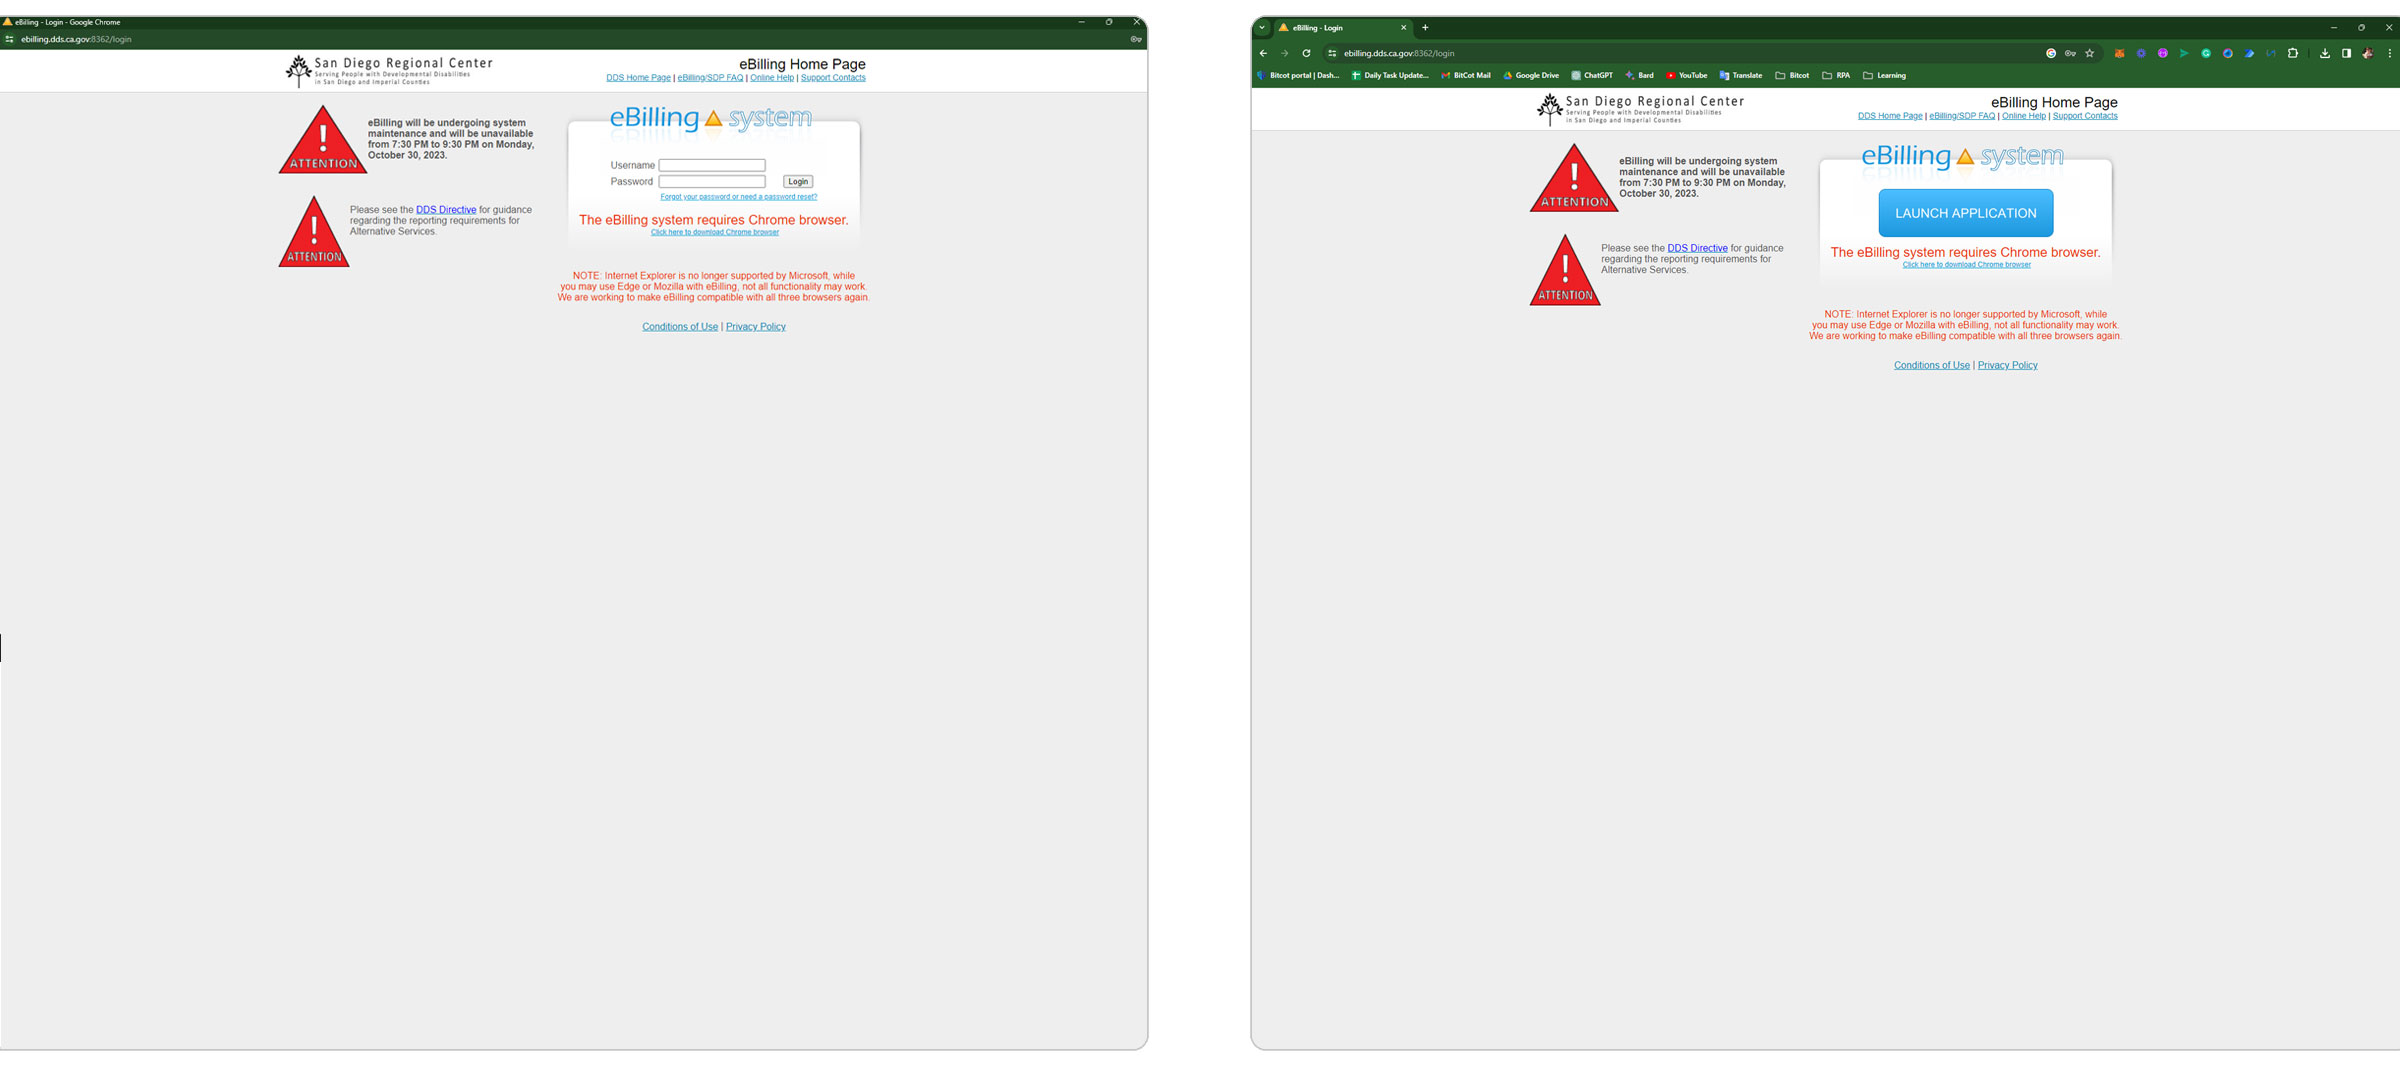Viewport: 2400px width, 1067px height.
Task: Click the Login button on the left window
Action: (797, 181)
